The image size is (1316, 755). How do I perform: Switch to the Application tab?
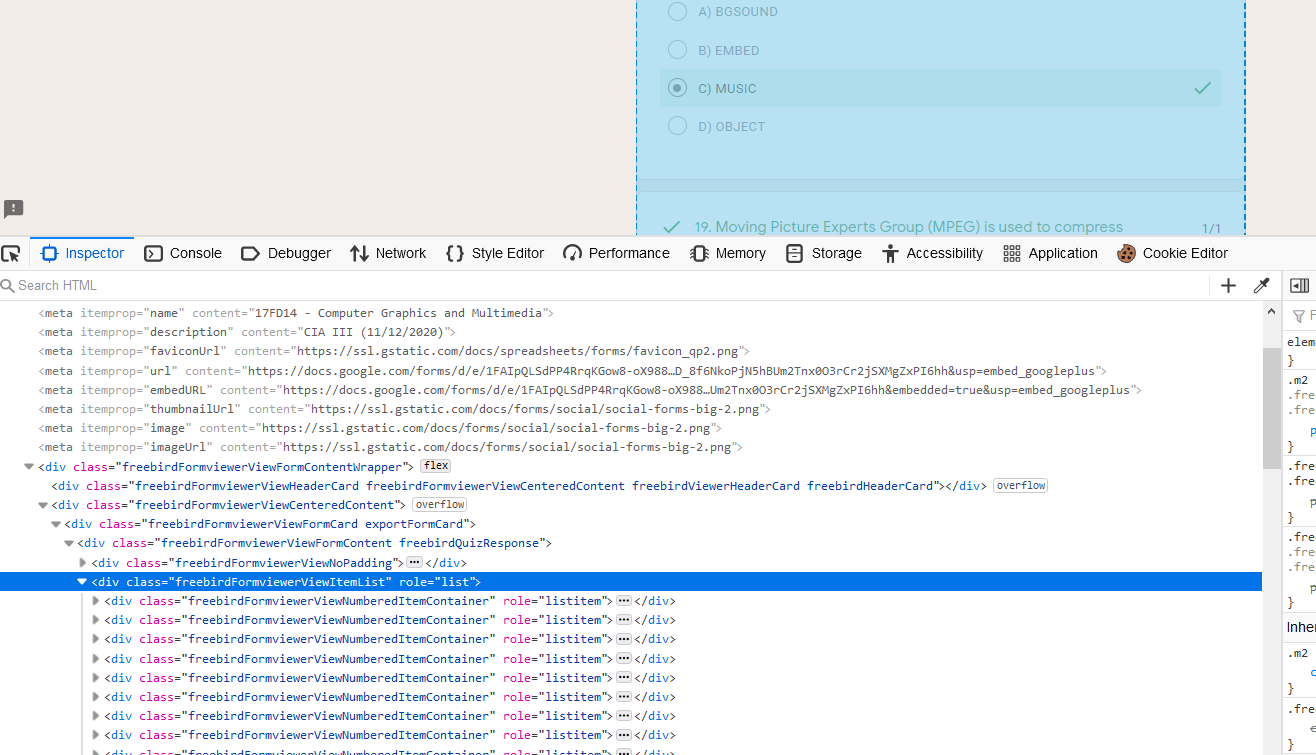tap(1050, 253)
